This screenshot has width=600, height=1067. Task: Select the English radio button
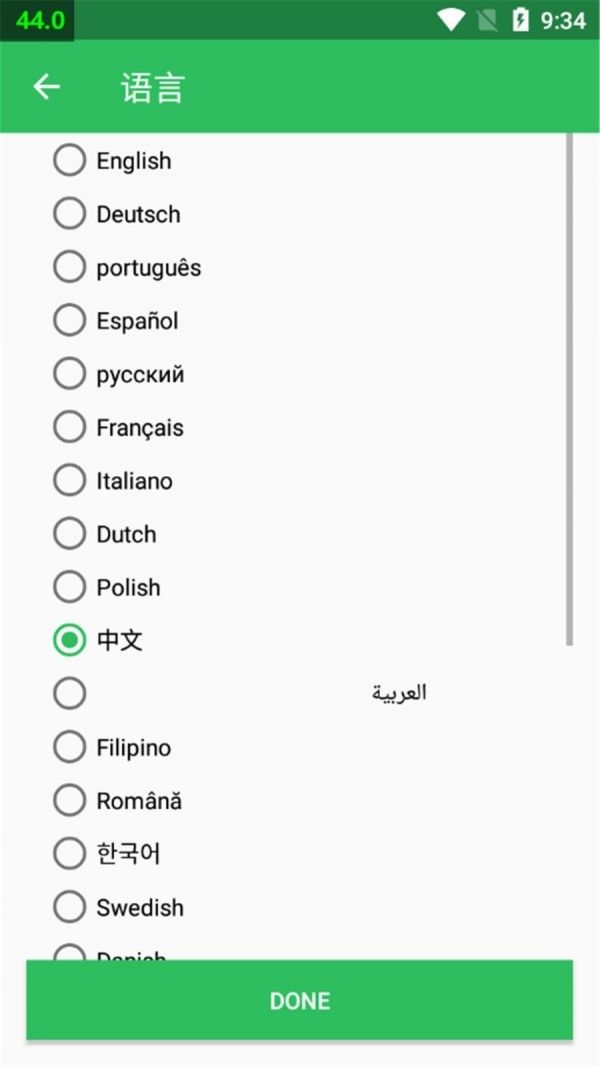coord(69,160)
